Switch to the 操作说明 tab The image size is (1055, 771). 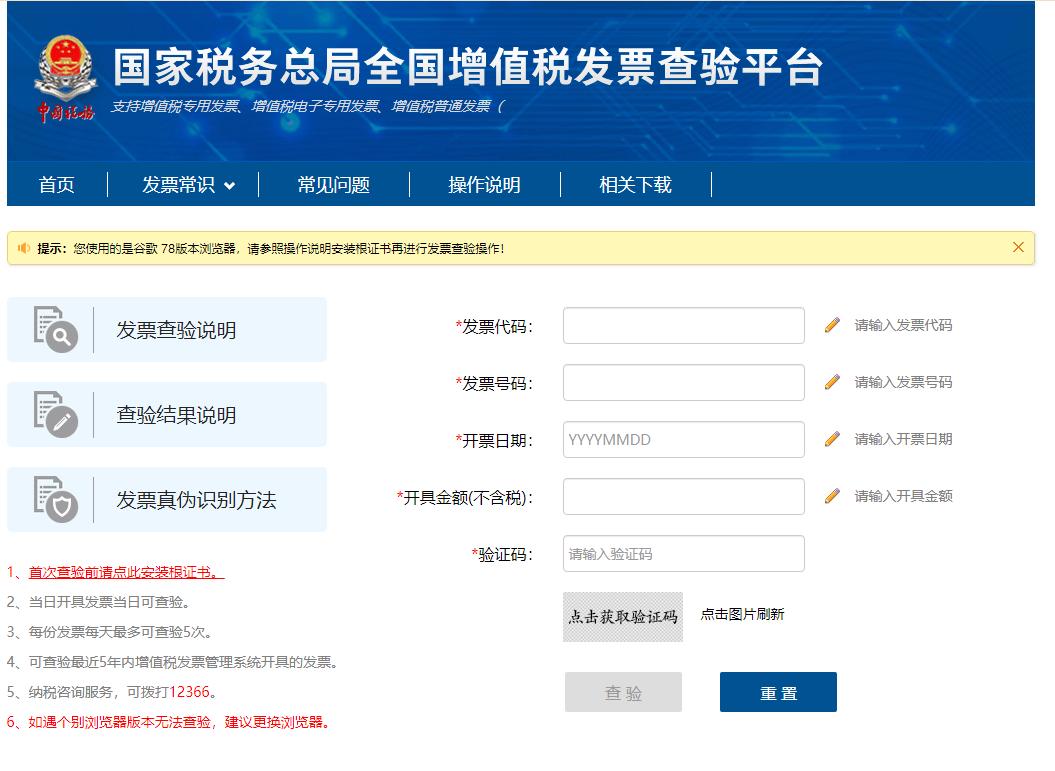pos(484,184)
